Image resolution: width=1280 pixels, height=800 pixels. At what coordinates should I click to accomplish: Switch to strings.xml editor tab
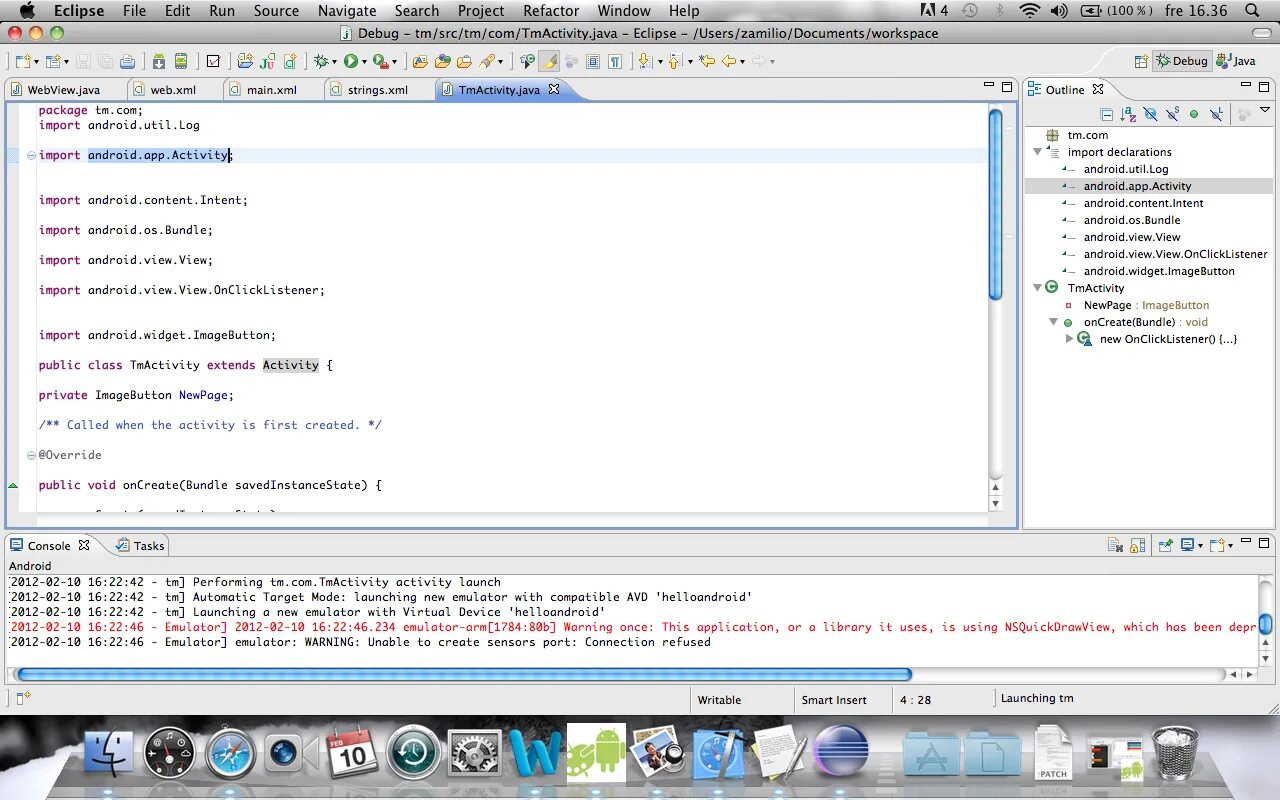(x=378, y=89)
